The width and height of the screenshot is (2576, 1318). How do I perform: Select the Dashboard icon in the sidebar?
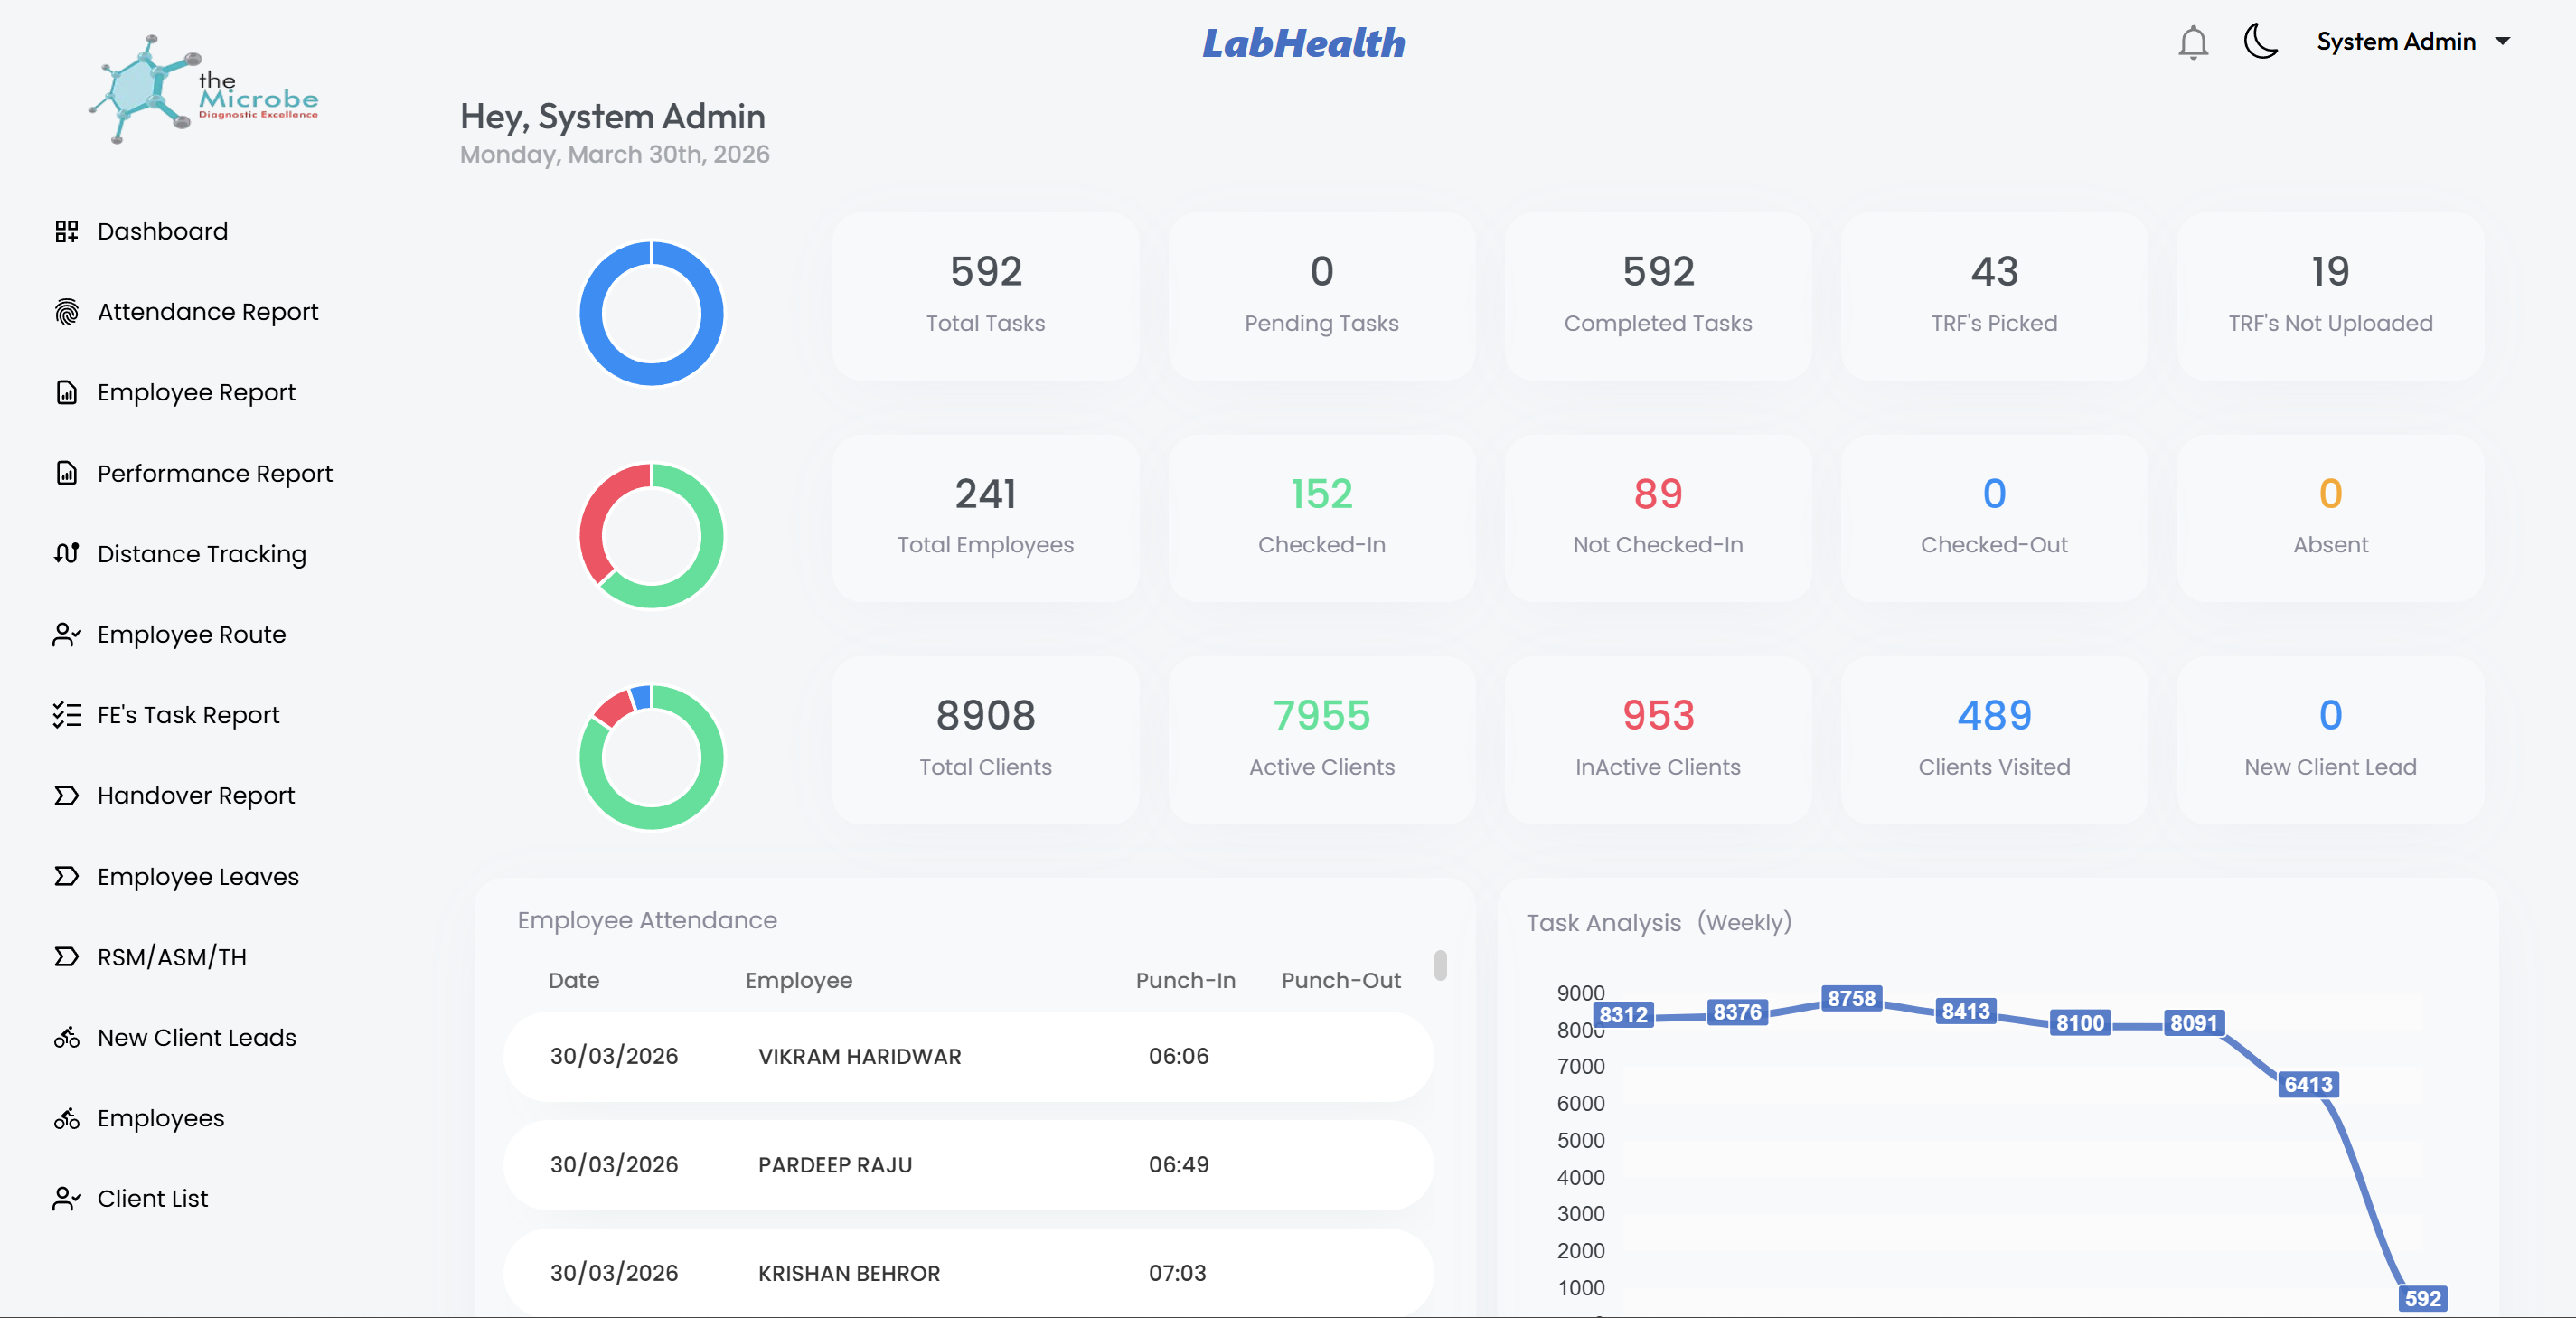[66, 230]
